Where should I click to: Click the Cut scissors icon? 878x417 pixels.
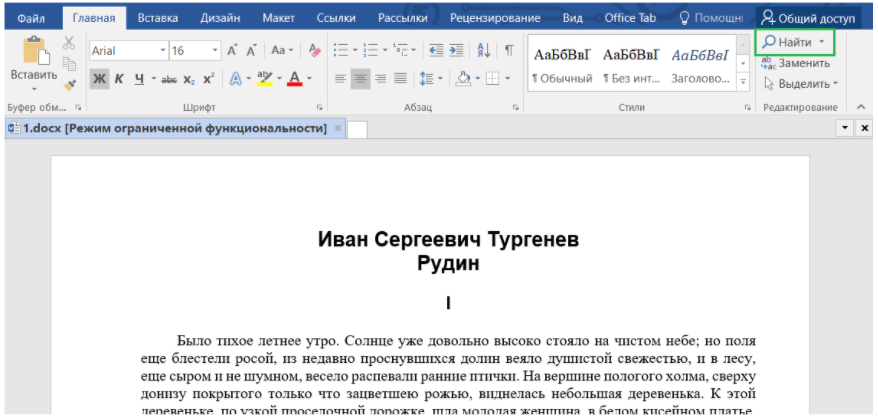coord(69,42)
